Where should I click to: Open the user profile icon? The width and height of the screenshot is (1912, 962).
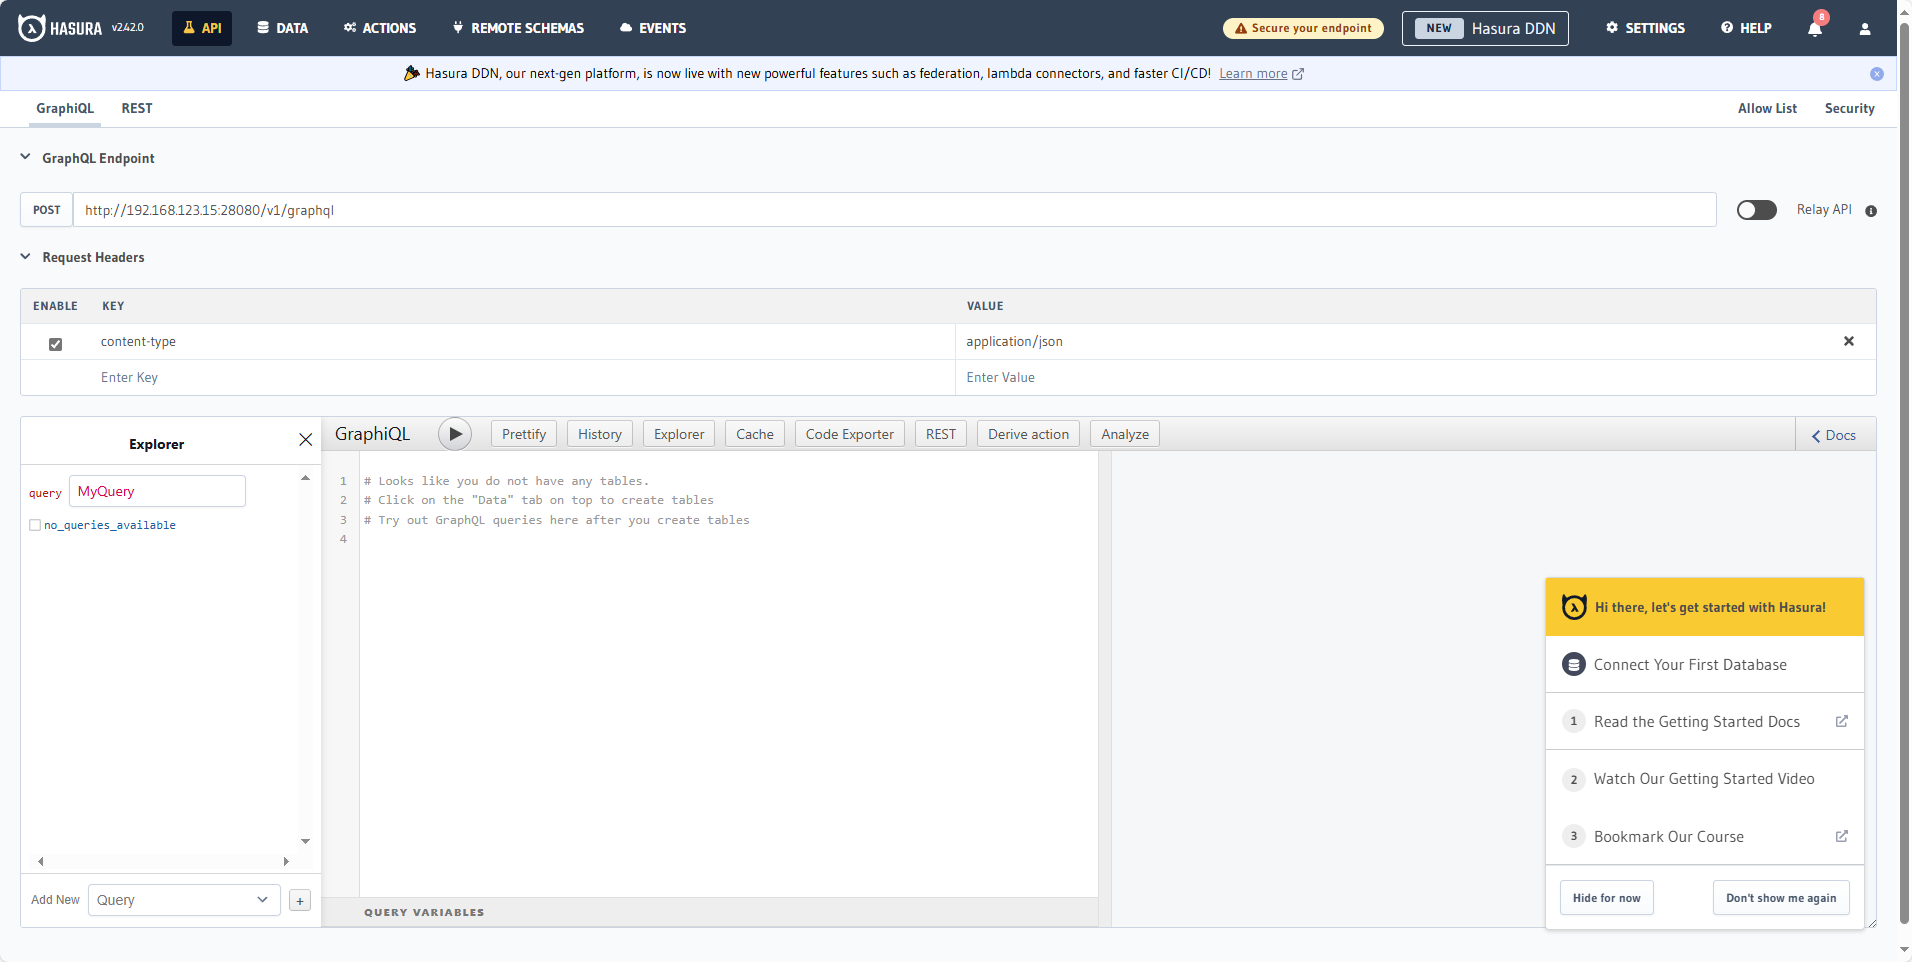pyautogui.click(x=1865, y=29)
